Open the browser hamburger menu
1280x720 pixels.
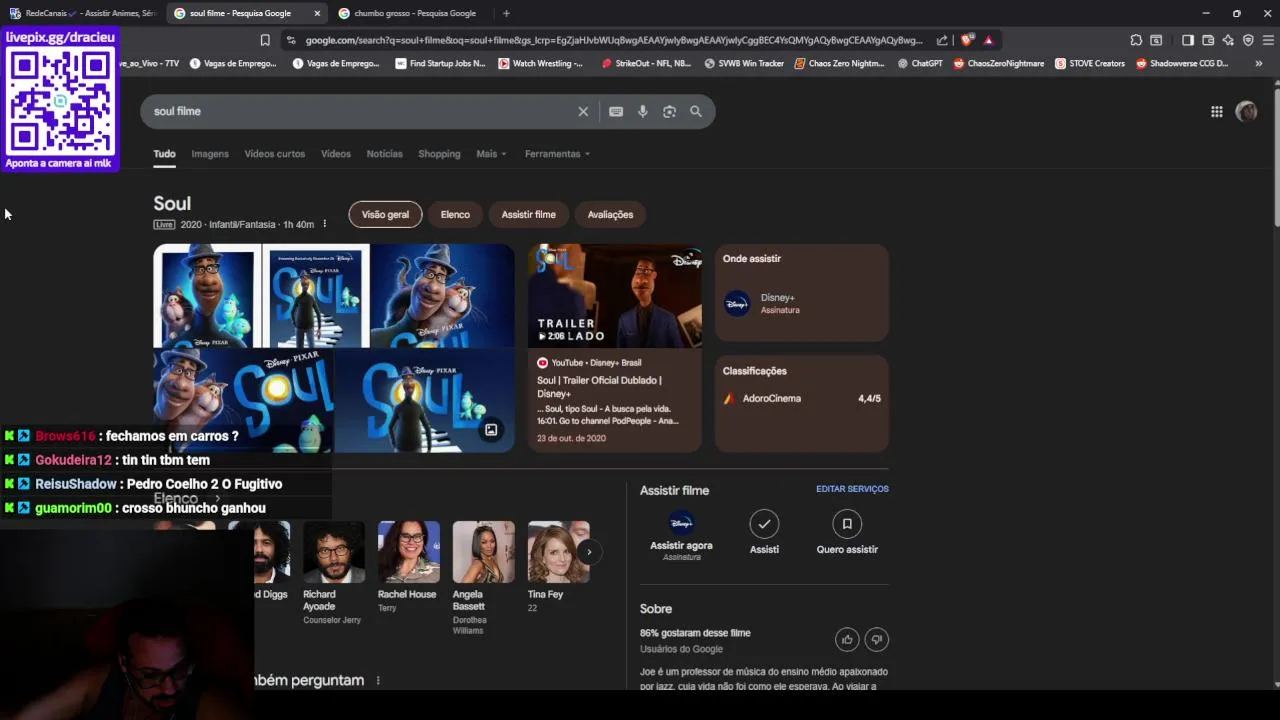[x=1268, y=40]
